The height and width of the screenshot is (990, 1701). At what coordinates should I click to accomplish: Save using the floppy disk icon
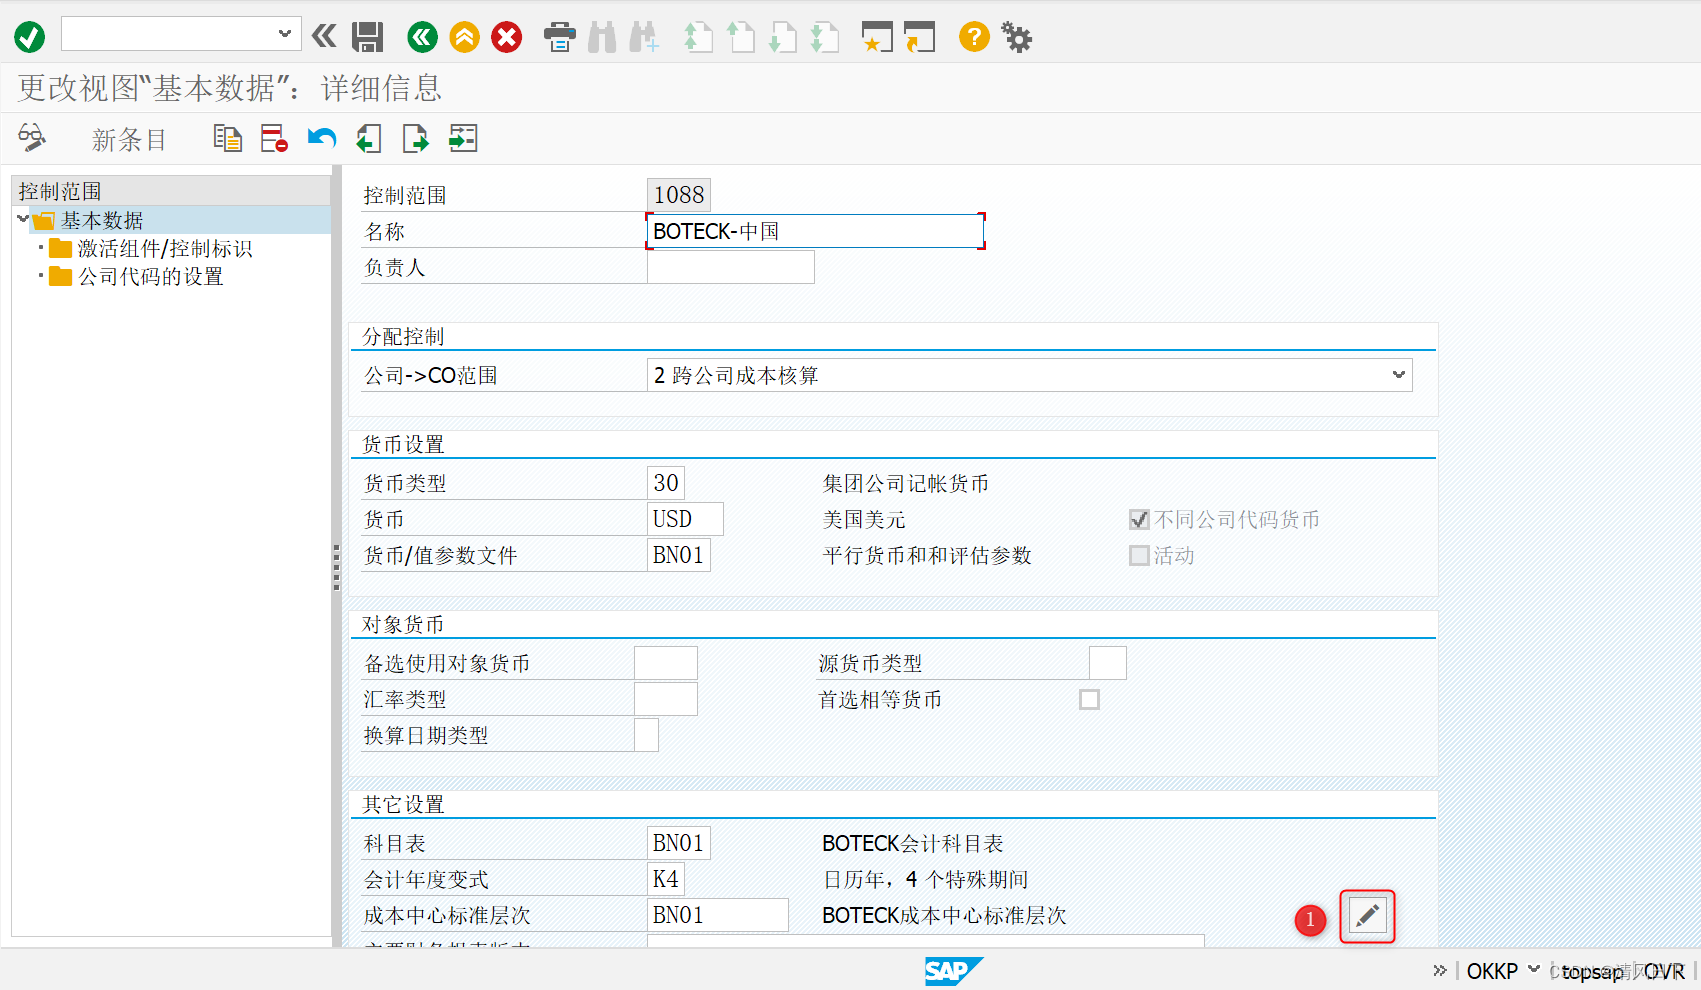tap(368, 38)
